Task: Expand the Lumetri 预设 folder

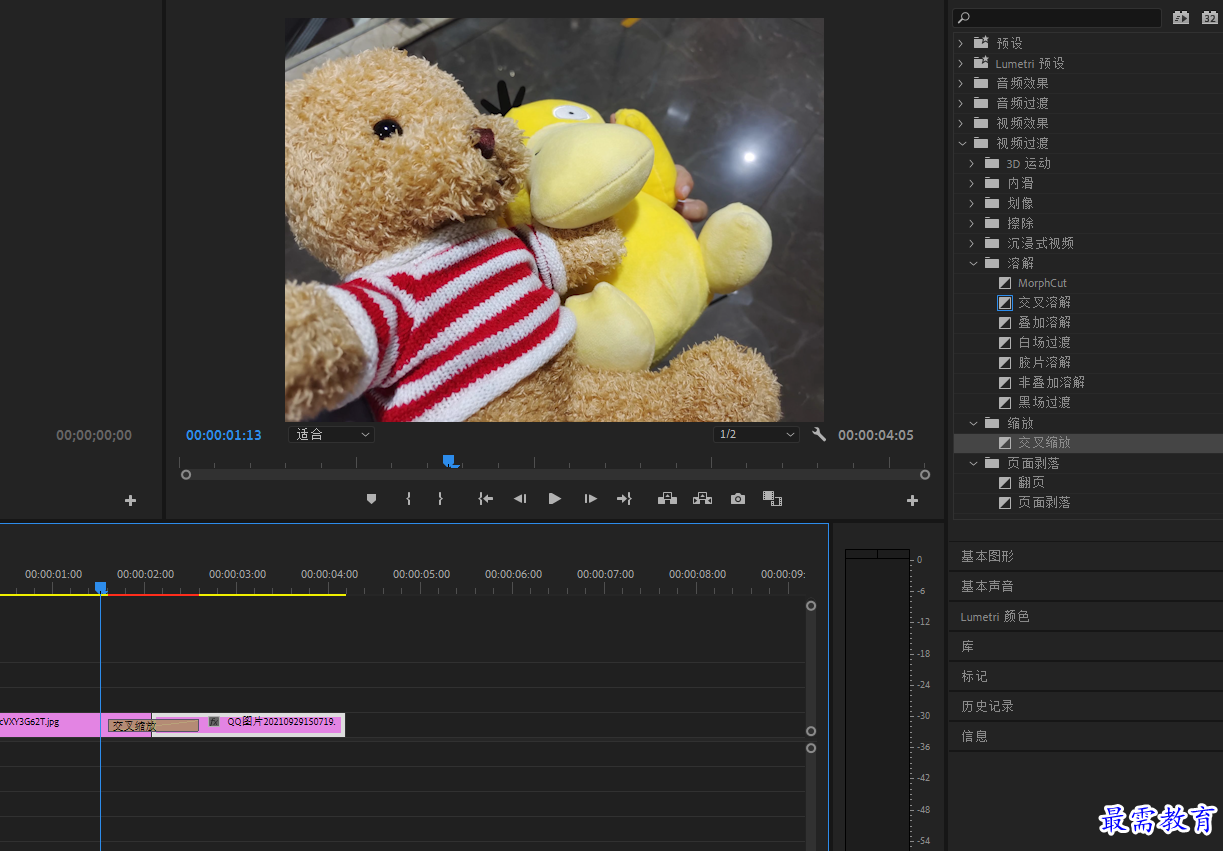Action: pyautogui.click(x=961, y=63)
